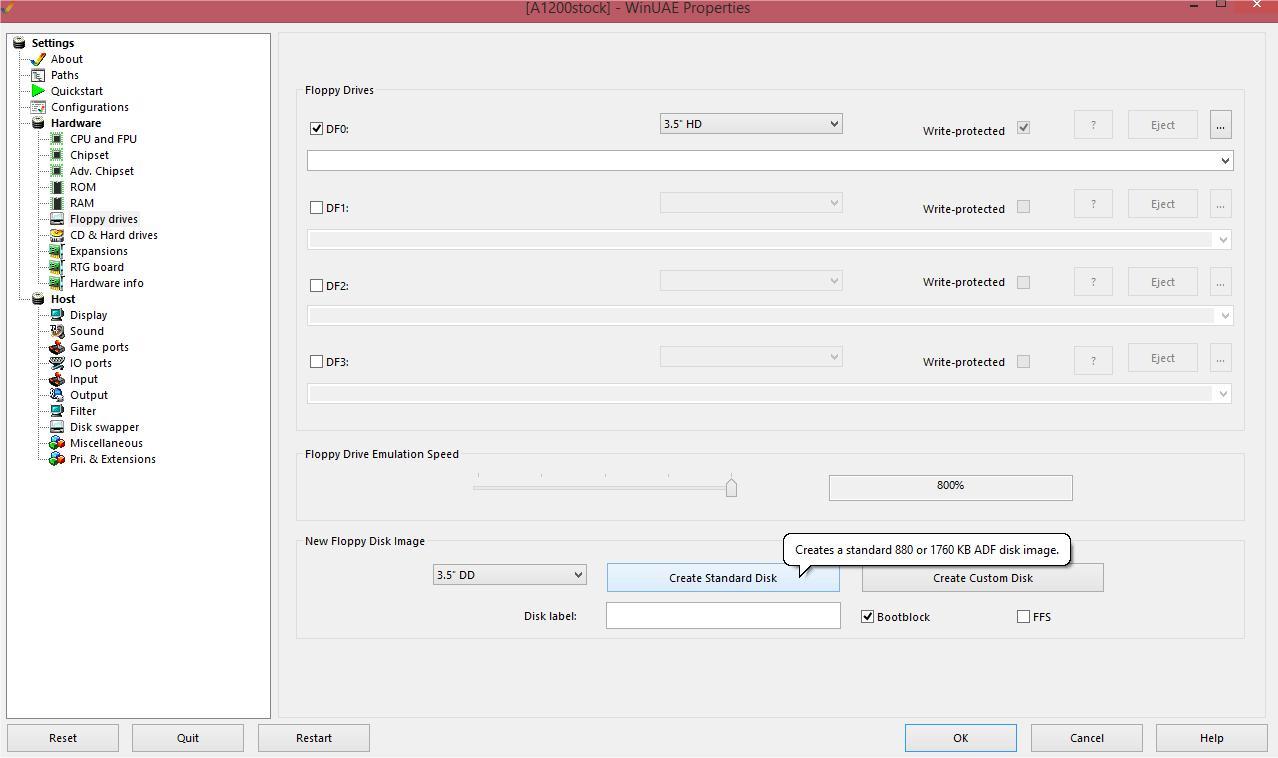This screenshot has height=758, width=1278.
Task: Click the Host group icon
Action: pyautogui.click(x=38, y=299)
